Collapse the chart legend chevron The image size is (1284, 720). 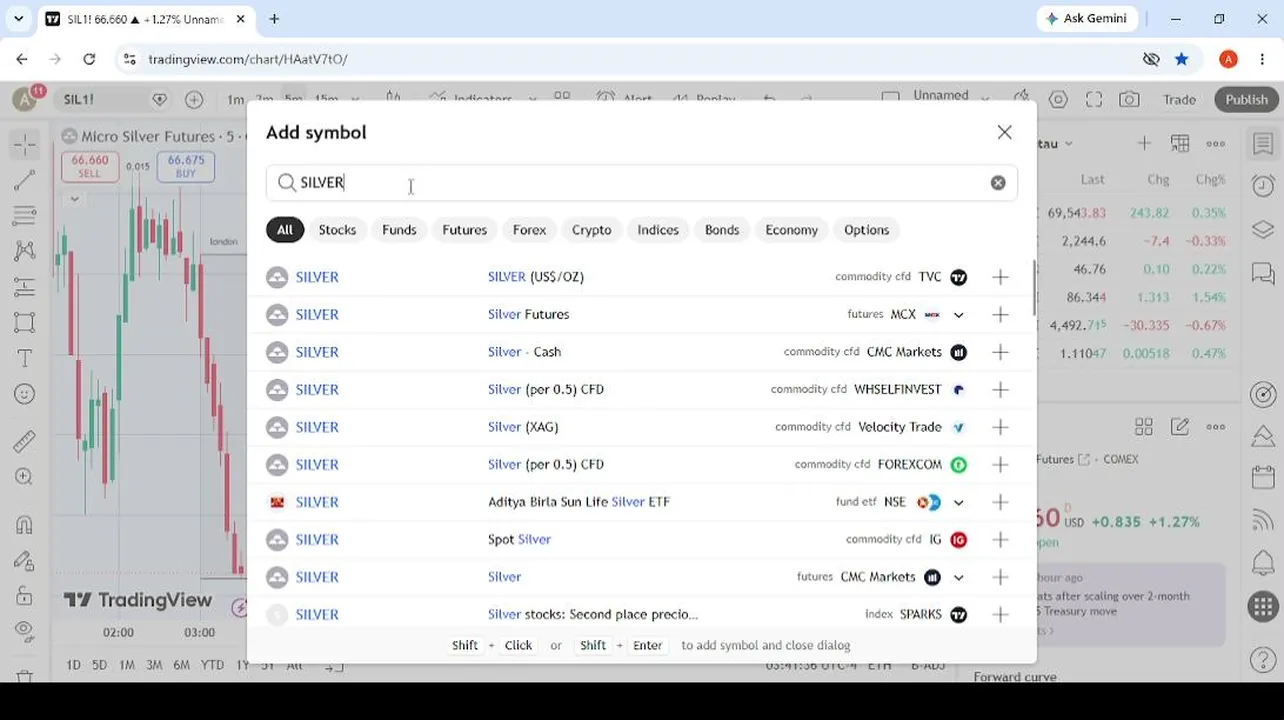click(x=74, y=199)
